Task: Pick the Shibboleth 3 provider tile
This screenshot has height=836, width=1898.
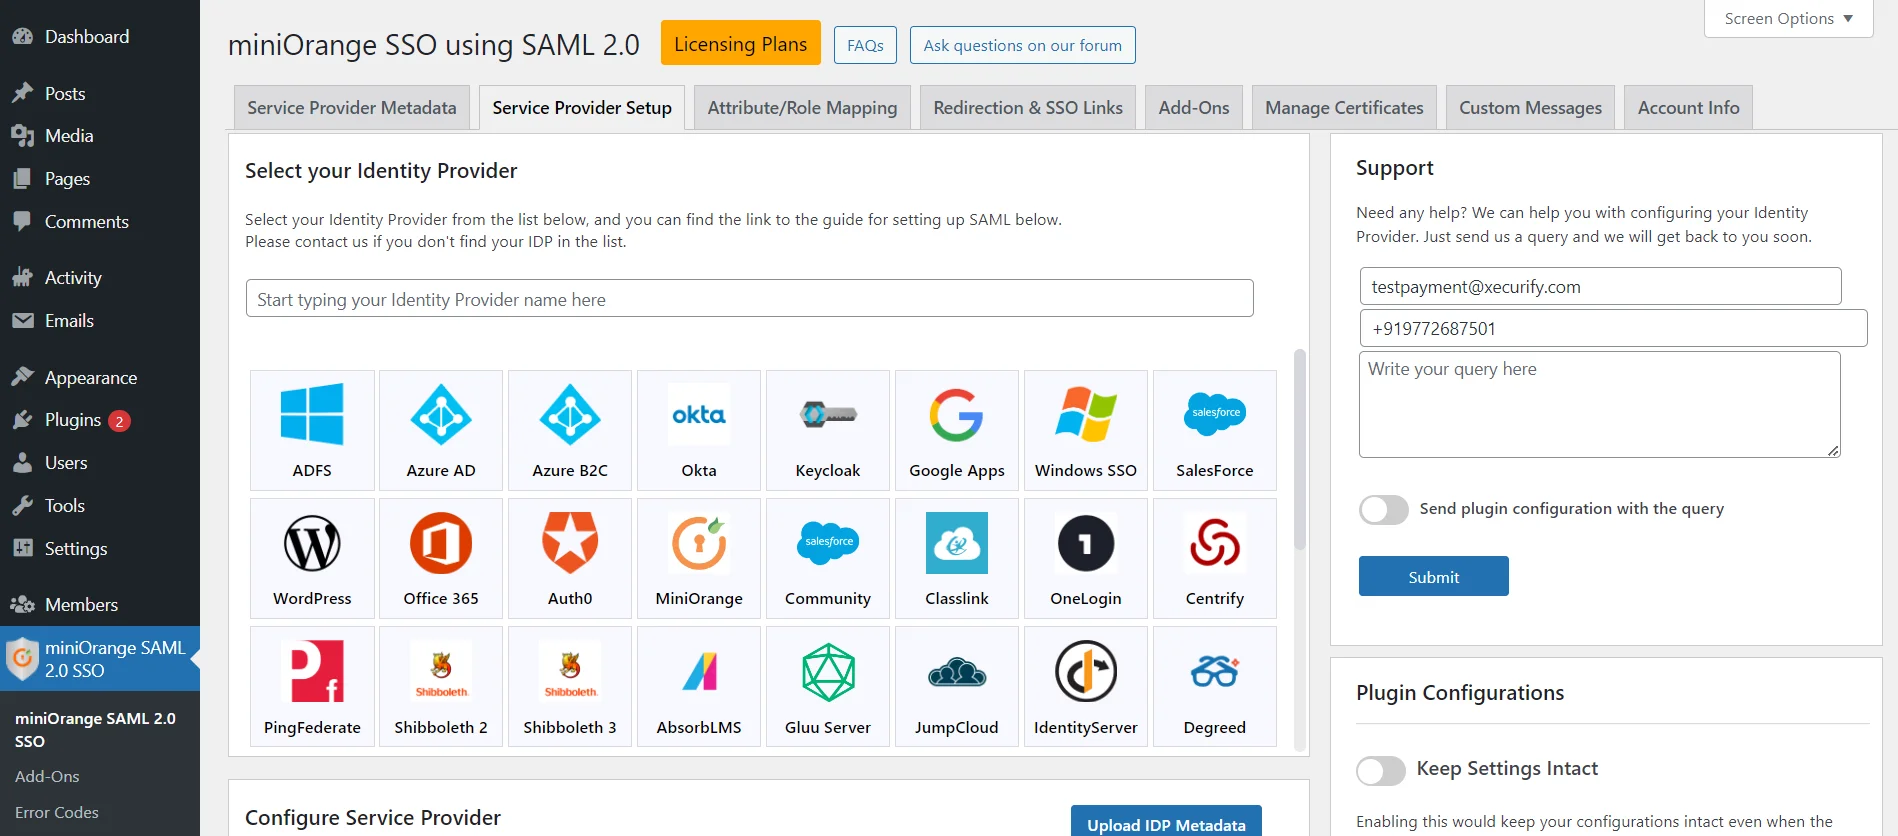Action: click(x=570, y=686)
